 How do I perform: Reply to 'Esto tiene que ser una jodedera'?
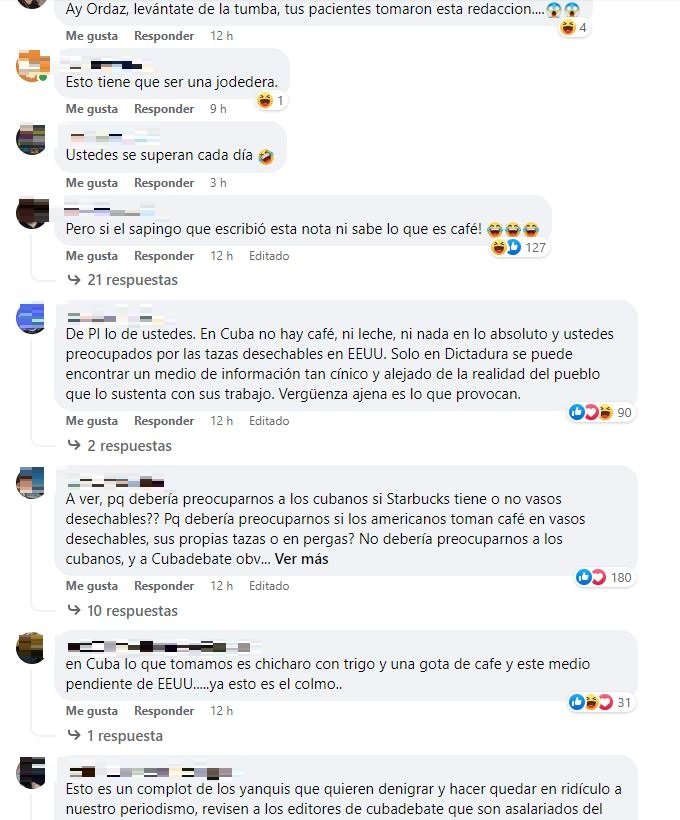[164, 109]
